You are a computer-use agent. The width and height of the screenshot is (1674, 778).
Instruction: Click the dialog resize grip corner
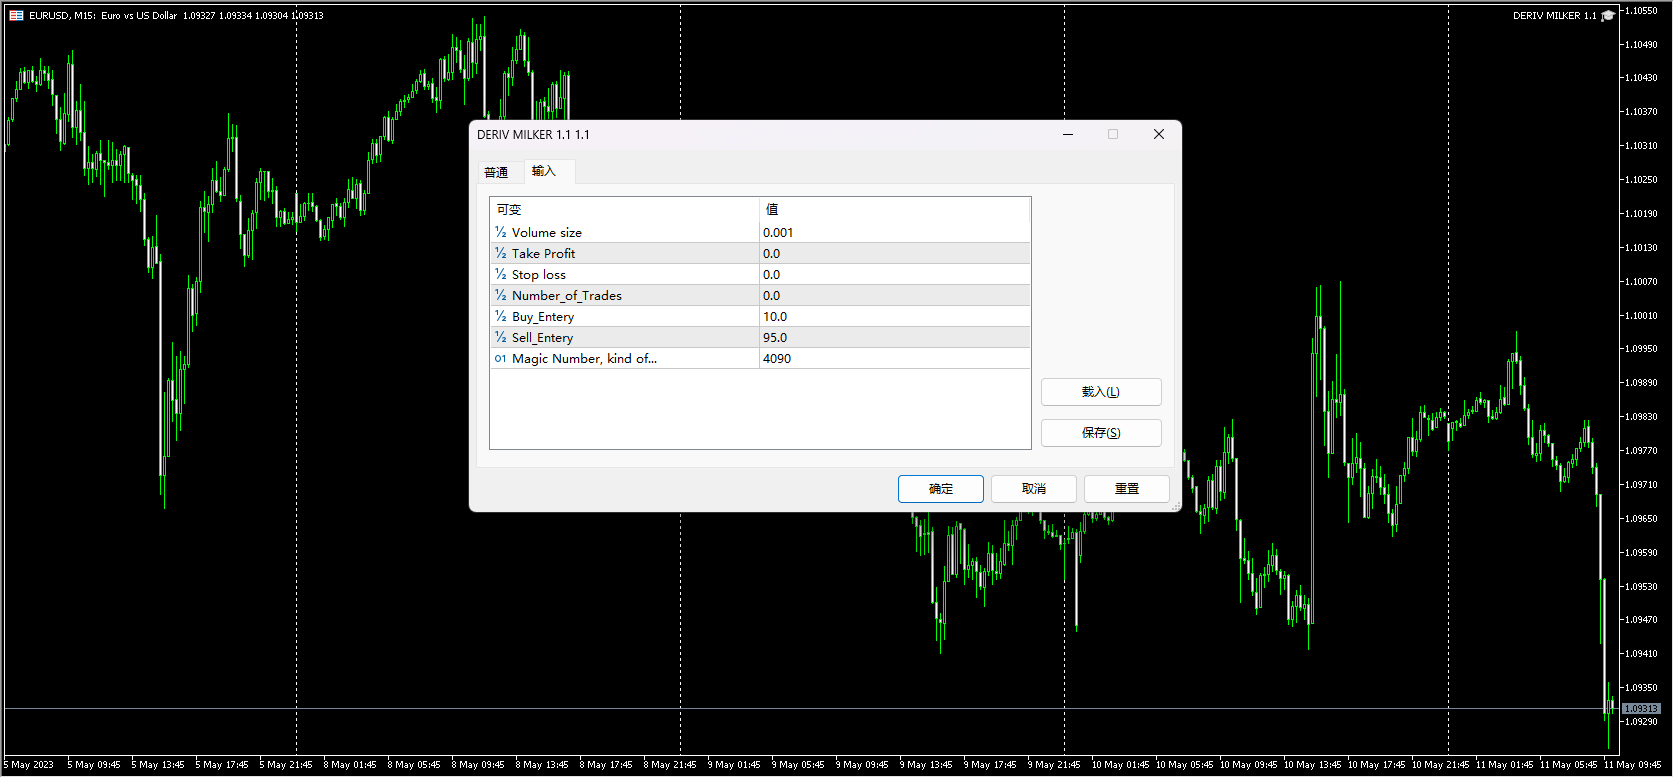tap(1176, 507)
